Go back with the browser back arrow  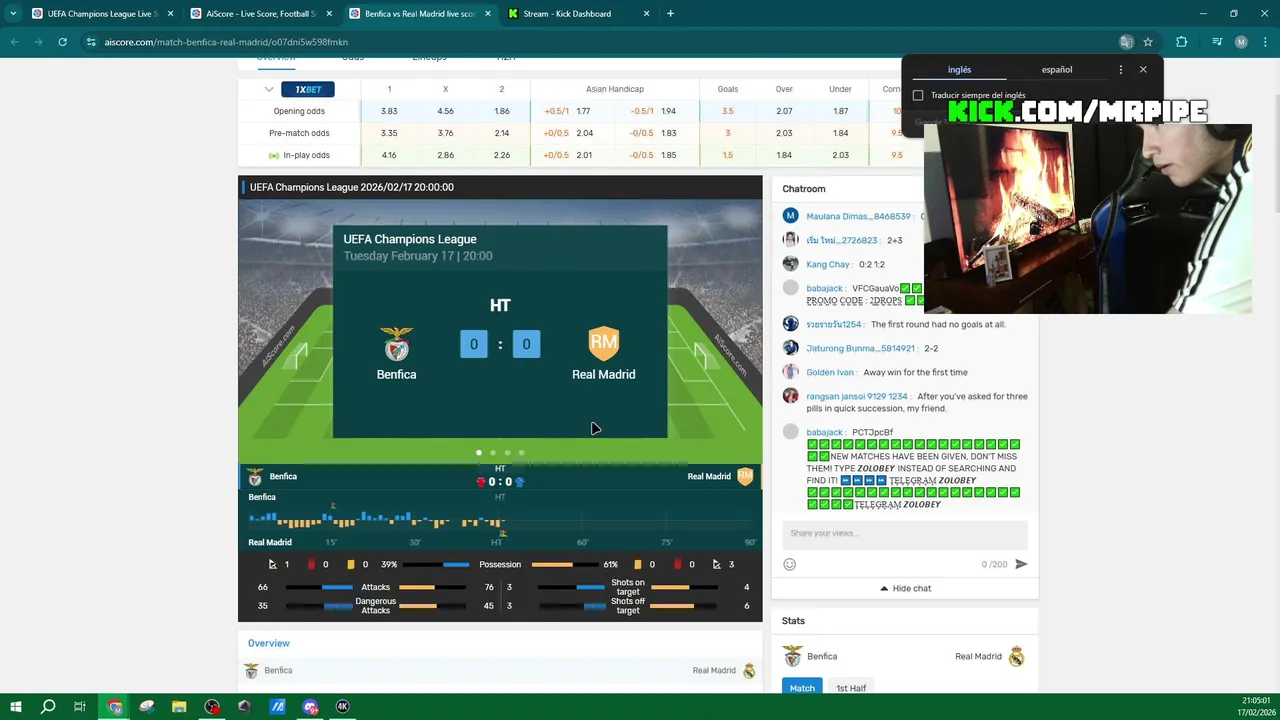(14, 42)
